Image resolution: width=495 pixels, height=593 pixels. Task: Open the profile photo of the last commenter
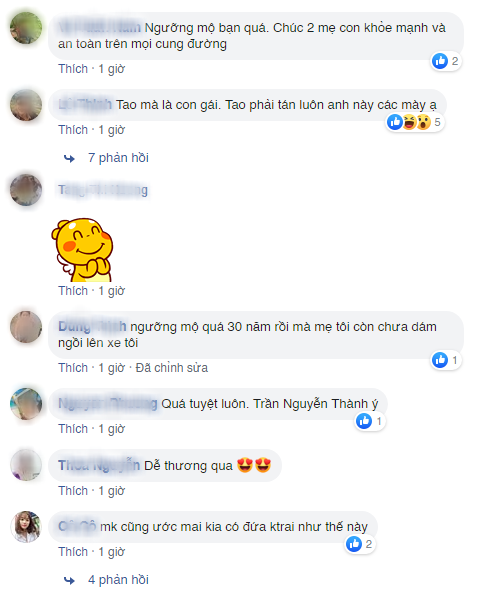(26, 527)
